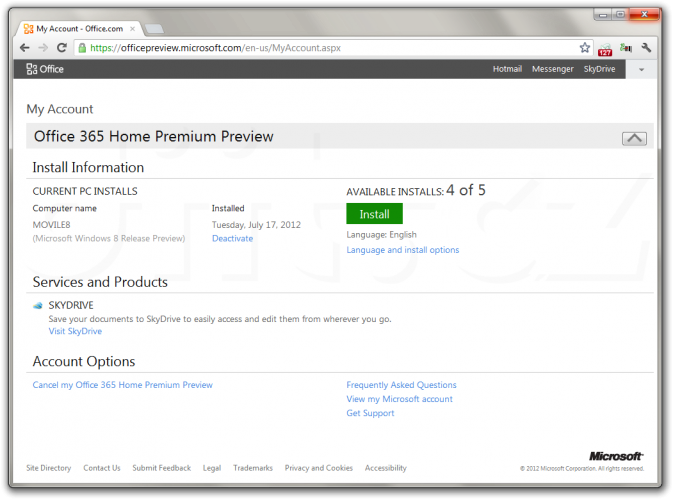The image size is (673, 500).
Task: Click the address bar URL
Action: (215, 48)
